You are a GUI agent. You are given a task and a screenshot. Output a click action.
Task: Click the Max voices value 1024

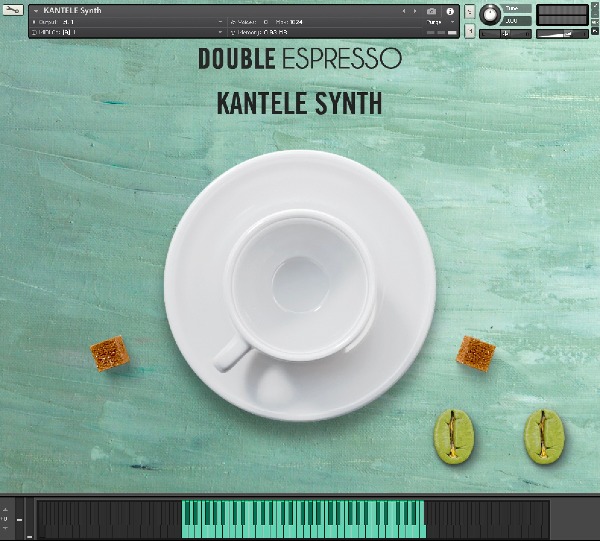[x=297, y=22]
